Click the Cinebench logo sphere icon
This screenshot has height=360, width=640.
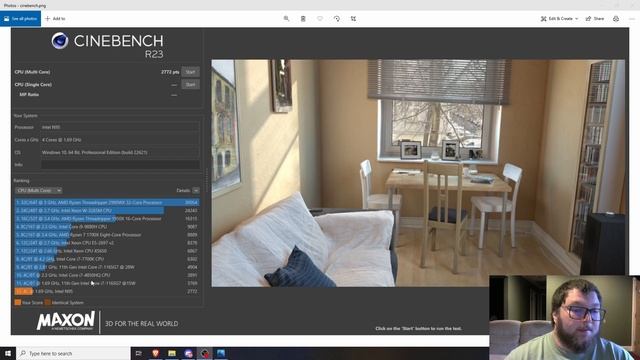coord(60,41)
